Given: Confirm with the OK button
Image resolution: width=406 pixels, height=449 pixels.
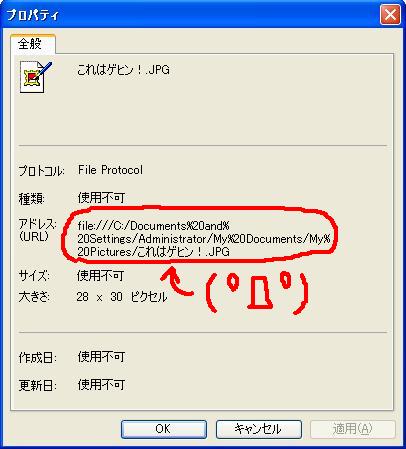Looking at the screenshot, I should point(164,429).
